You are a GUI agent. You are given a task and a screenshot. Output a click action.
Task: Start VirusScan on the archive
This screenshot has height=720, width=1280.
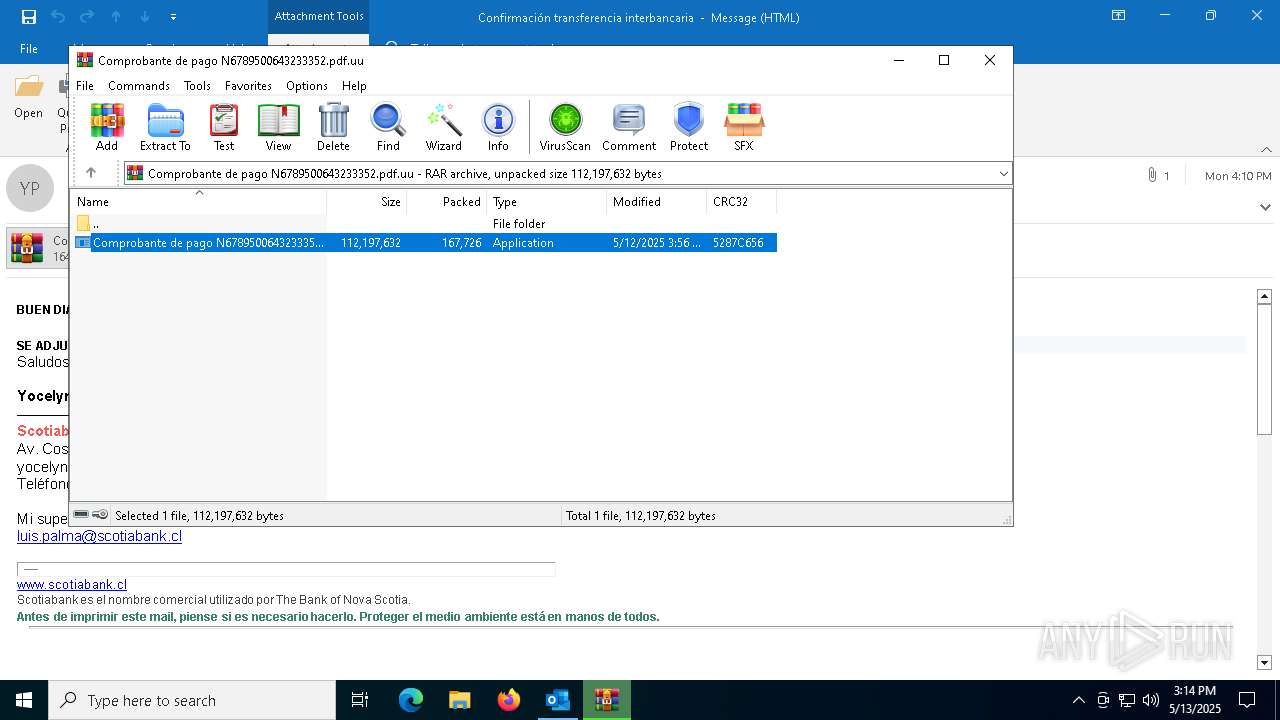[565, 127]
